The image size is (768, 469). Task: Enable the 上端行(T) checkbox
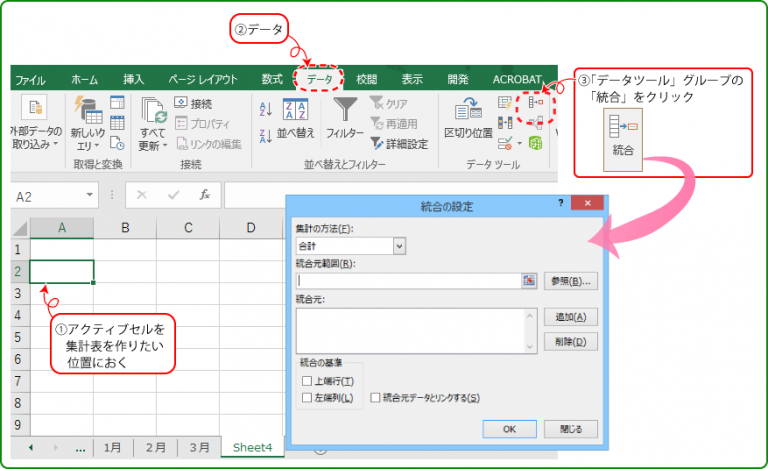(x=307, y=380)
